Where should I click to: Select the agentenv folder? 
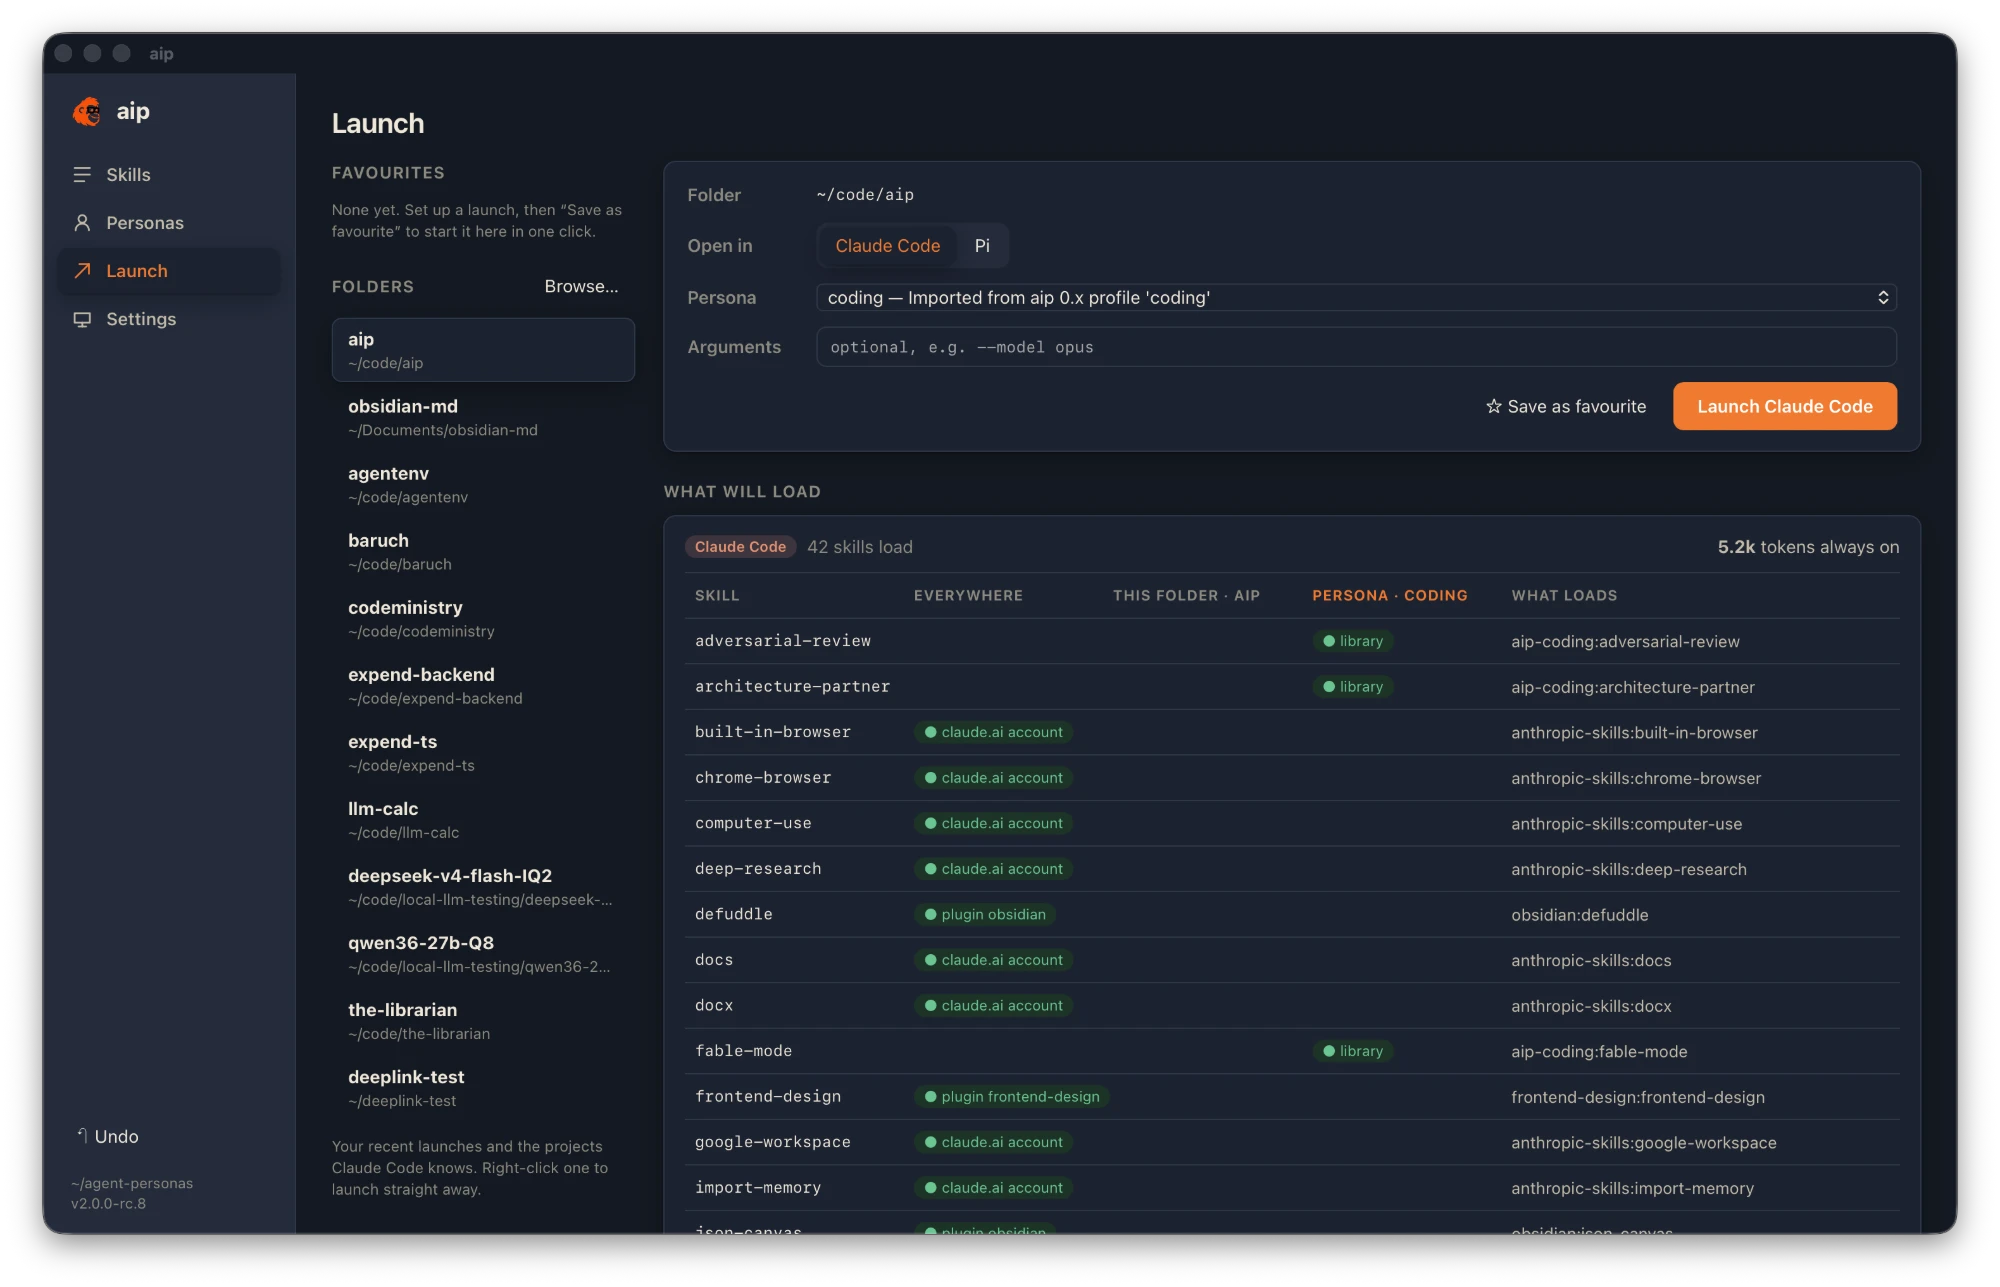click(x=483, y=484)
